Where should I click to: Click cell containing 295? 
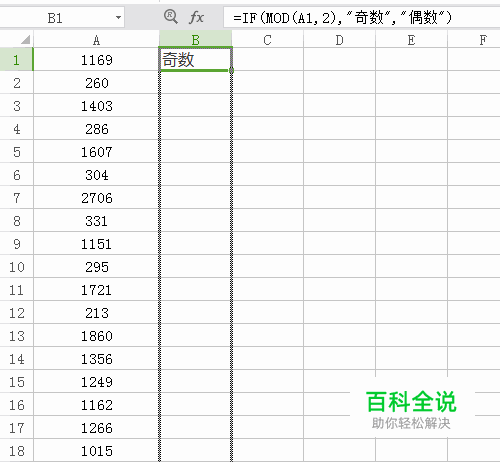pos(96,266)
